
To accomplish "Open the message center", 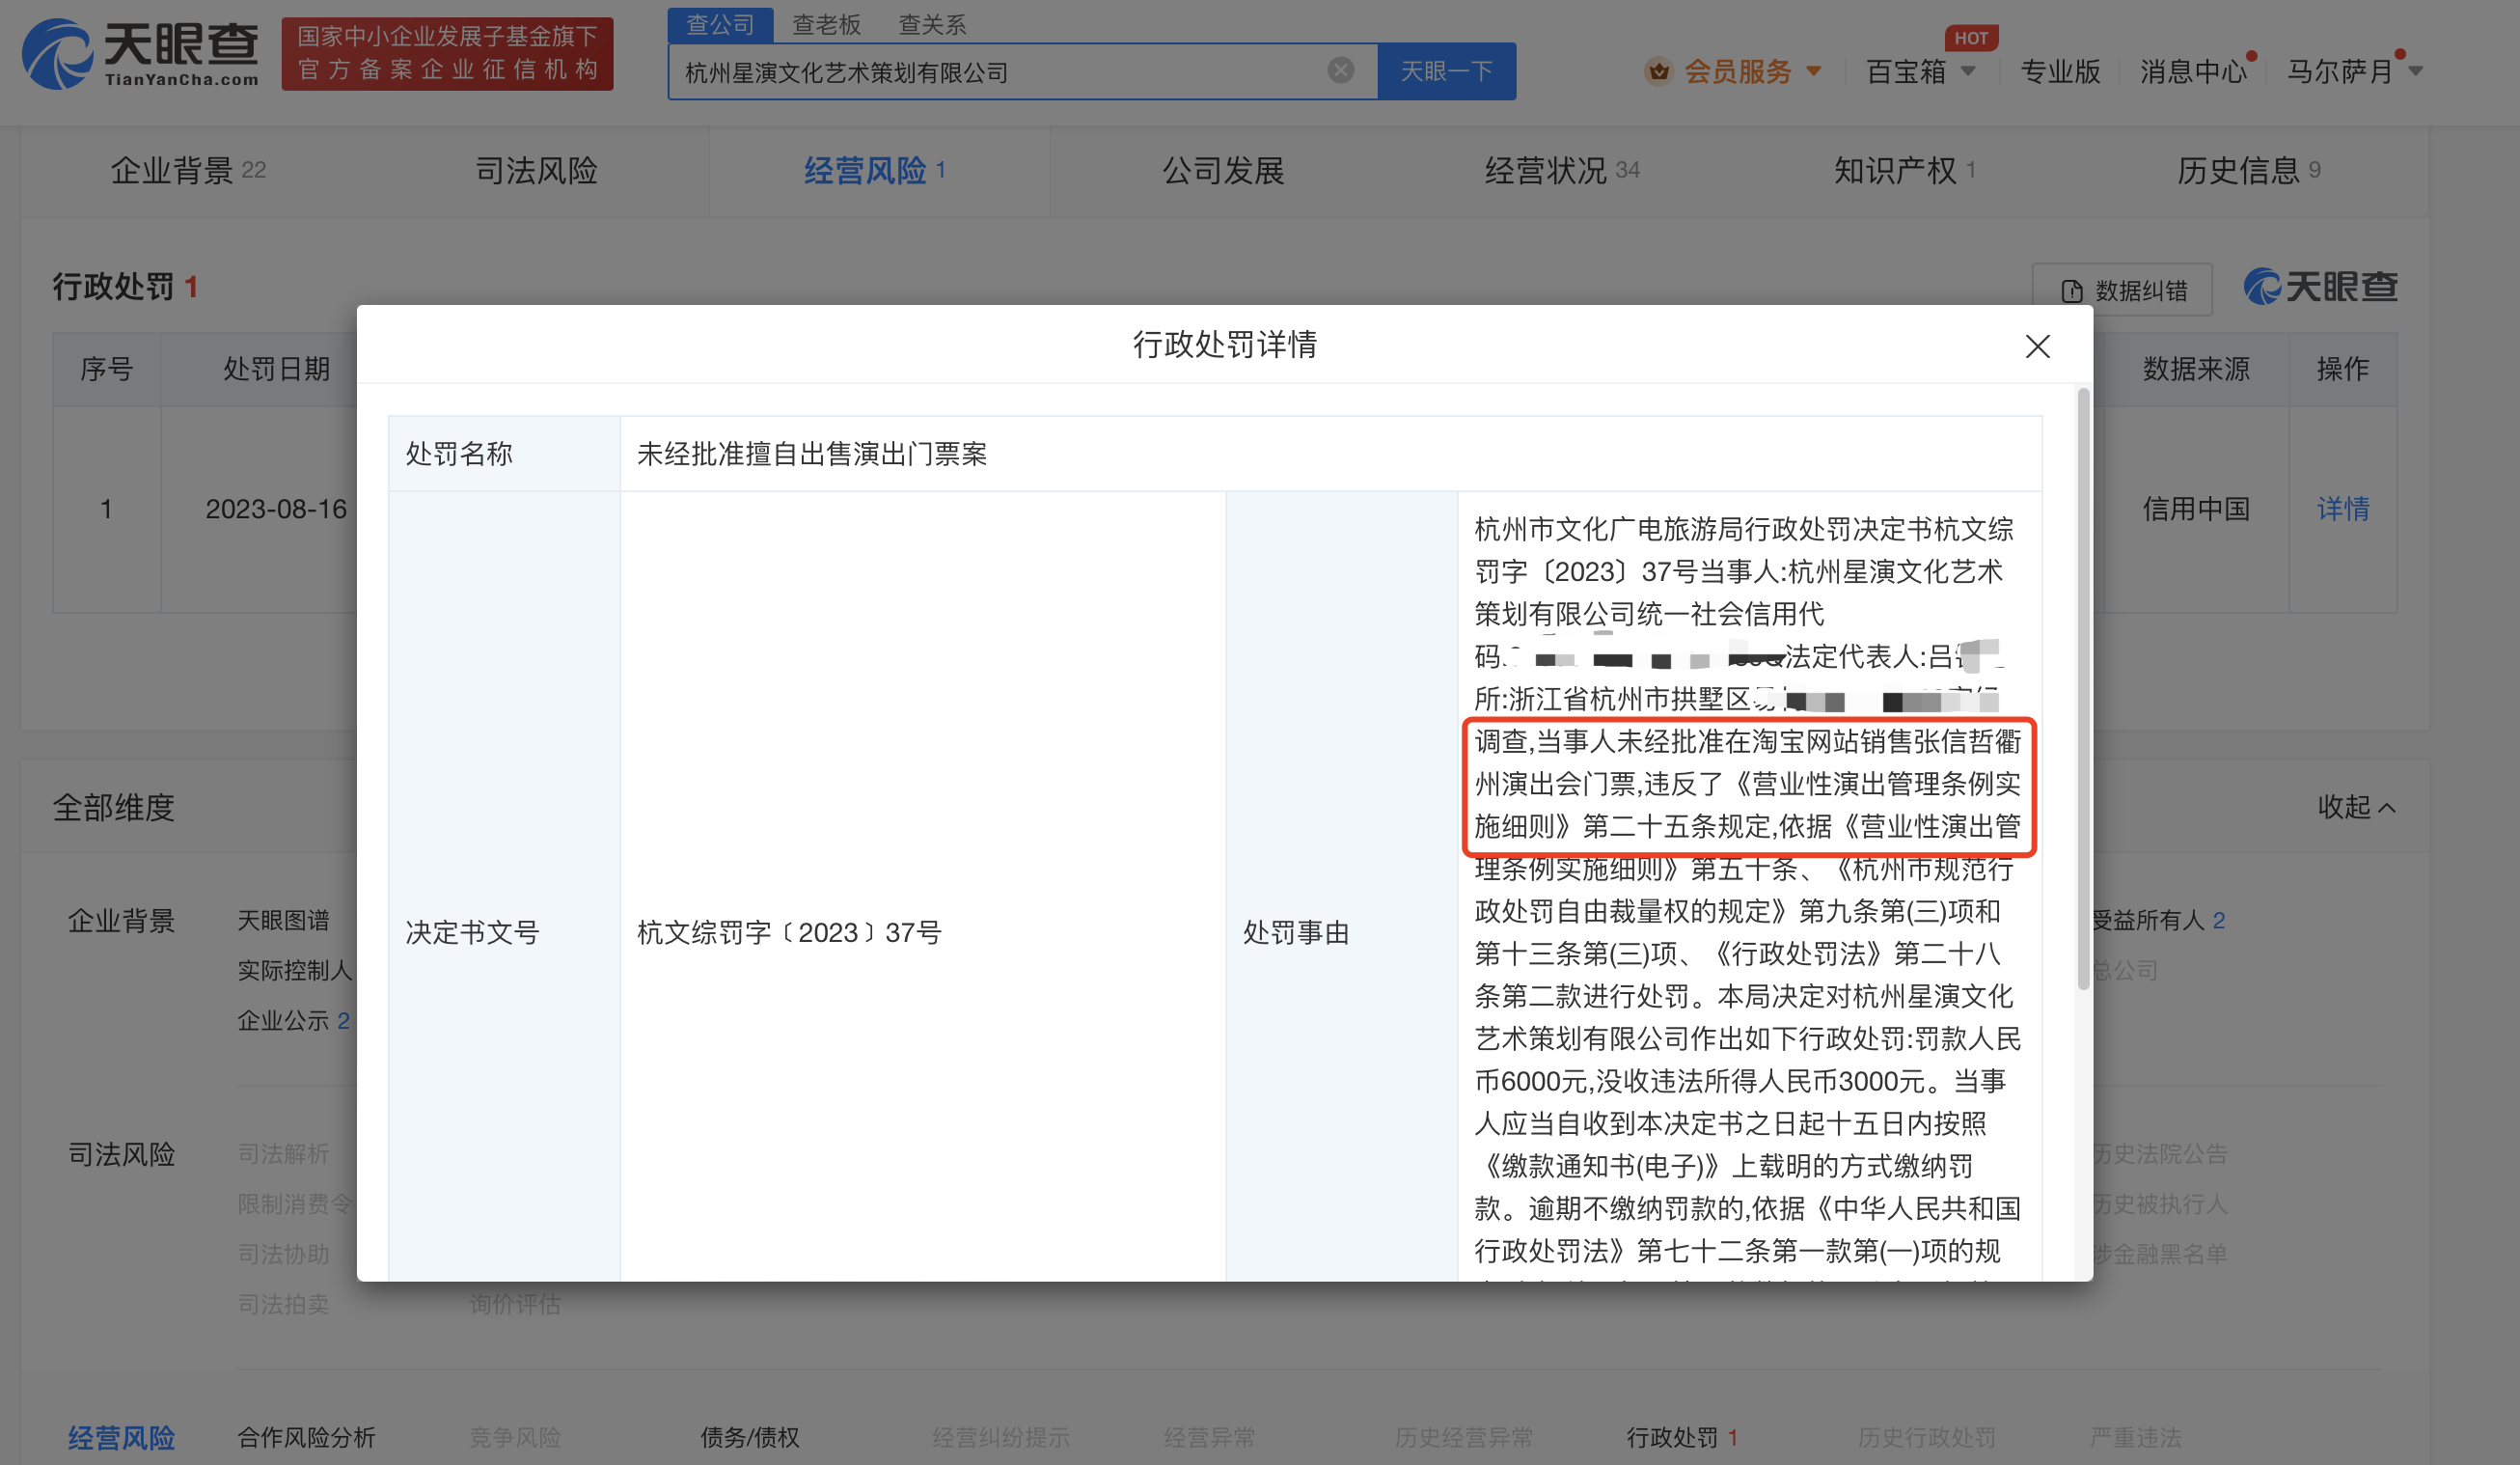I will point(2192,71).
